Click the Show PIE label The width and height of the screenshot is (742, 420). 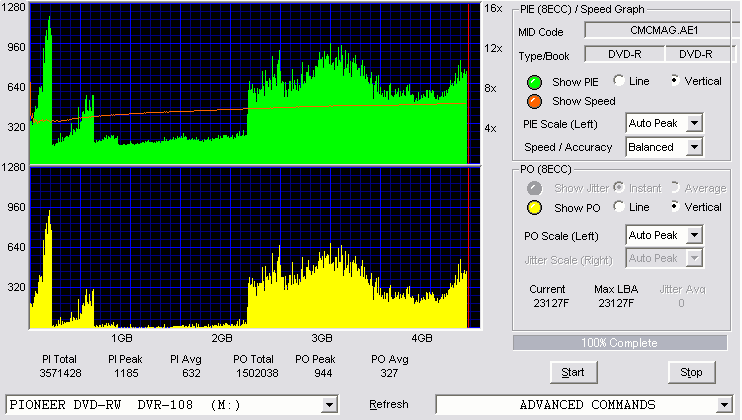575,82
